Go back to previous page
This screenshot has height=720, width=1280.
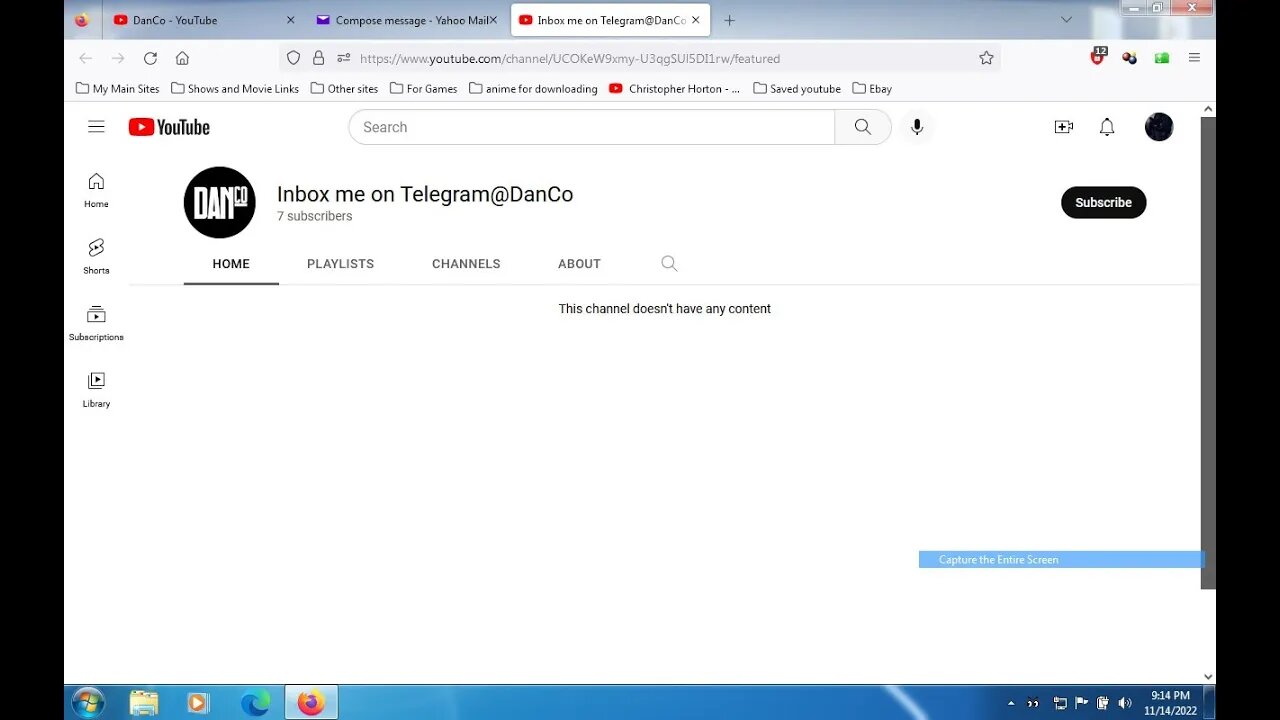[86, 58]
